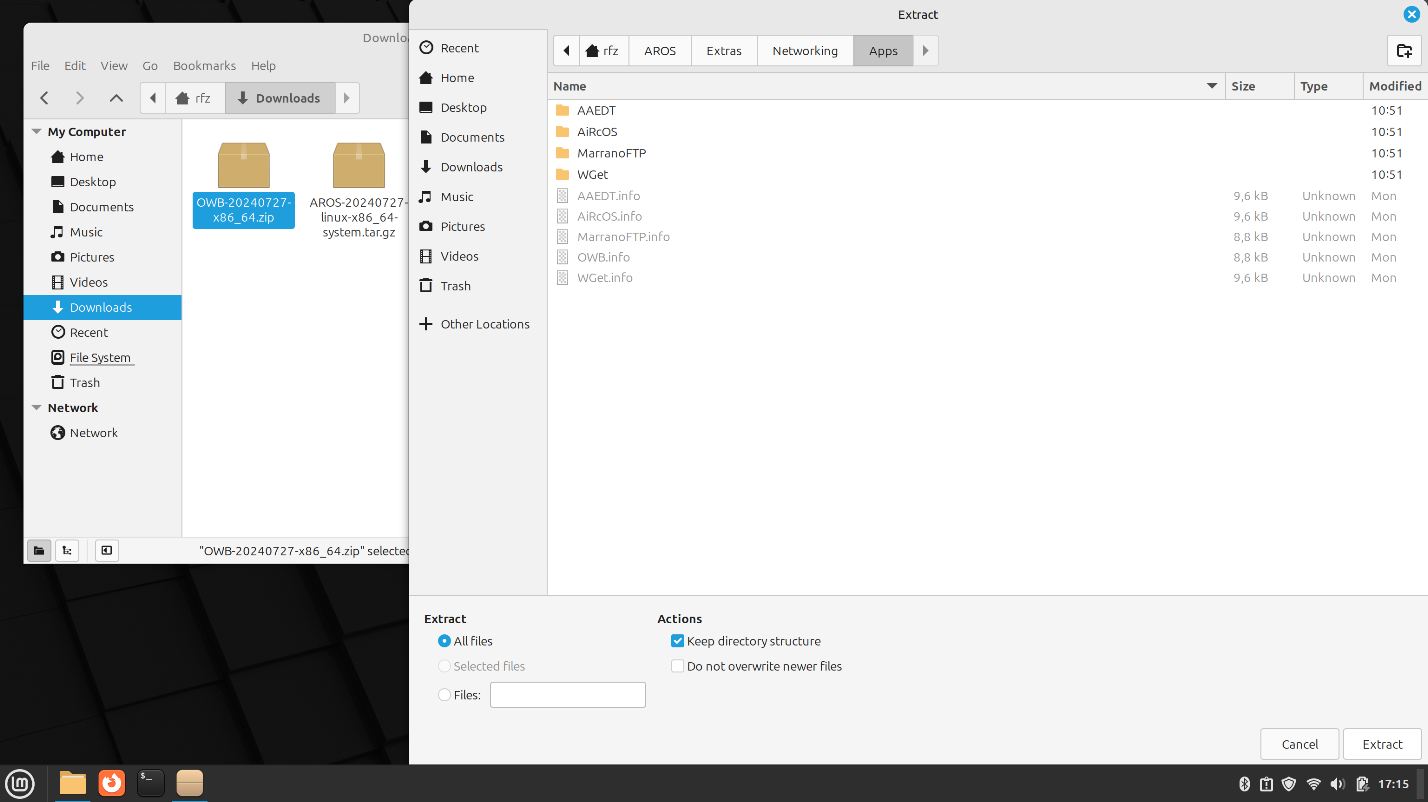Click file manager path bar right arrow
The image size is (1428, 802).
(346, 98)
